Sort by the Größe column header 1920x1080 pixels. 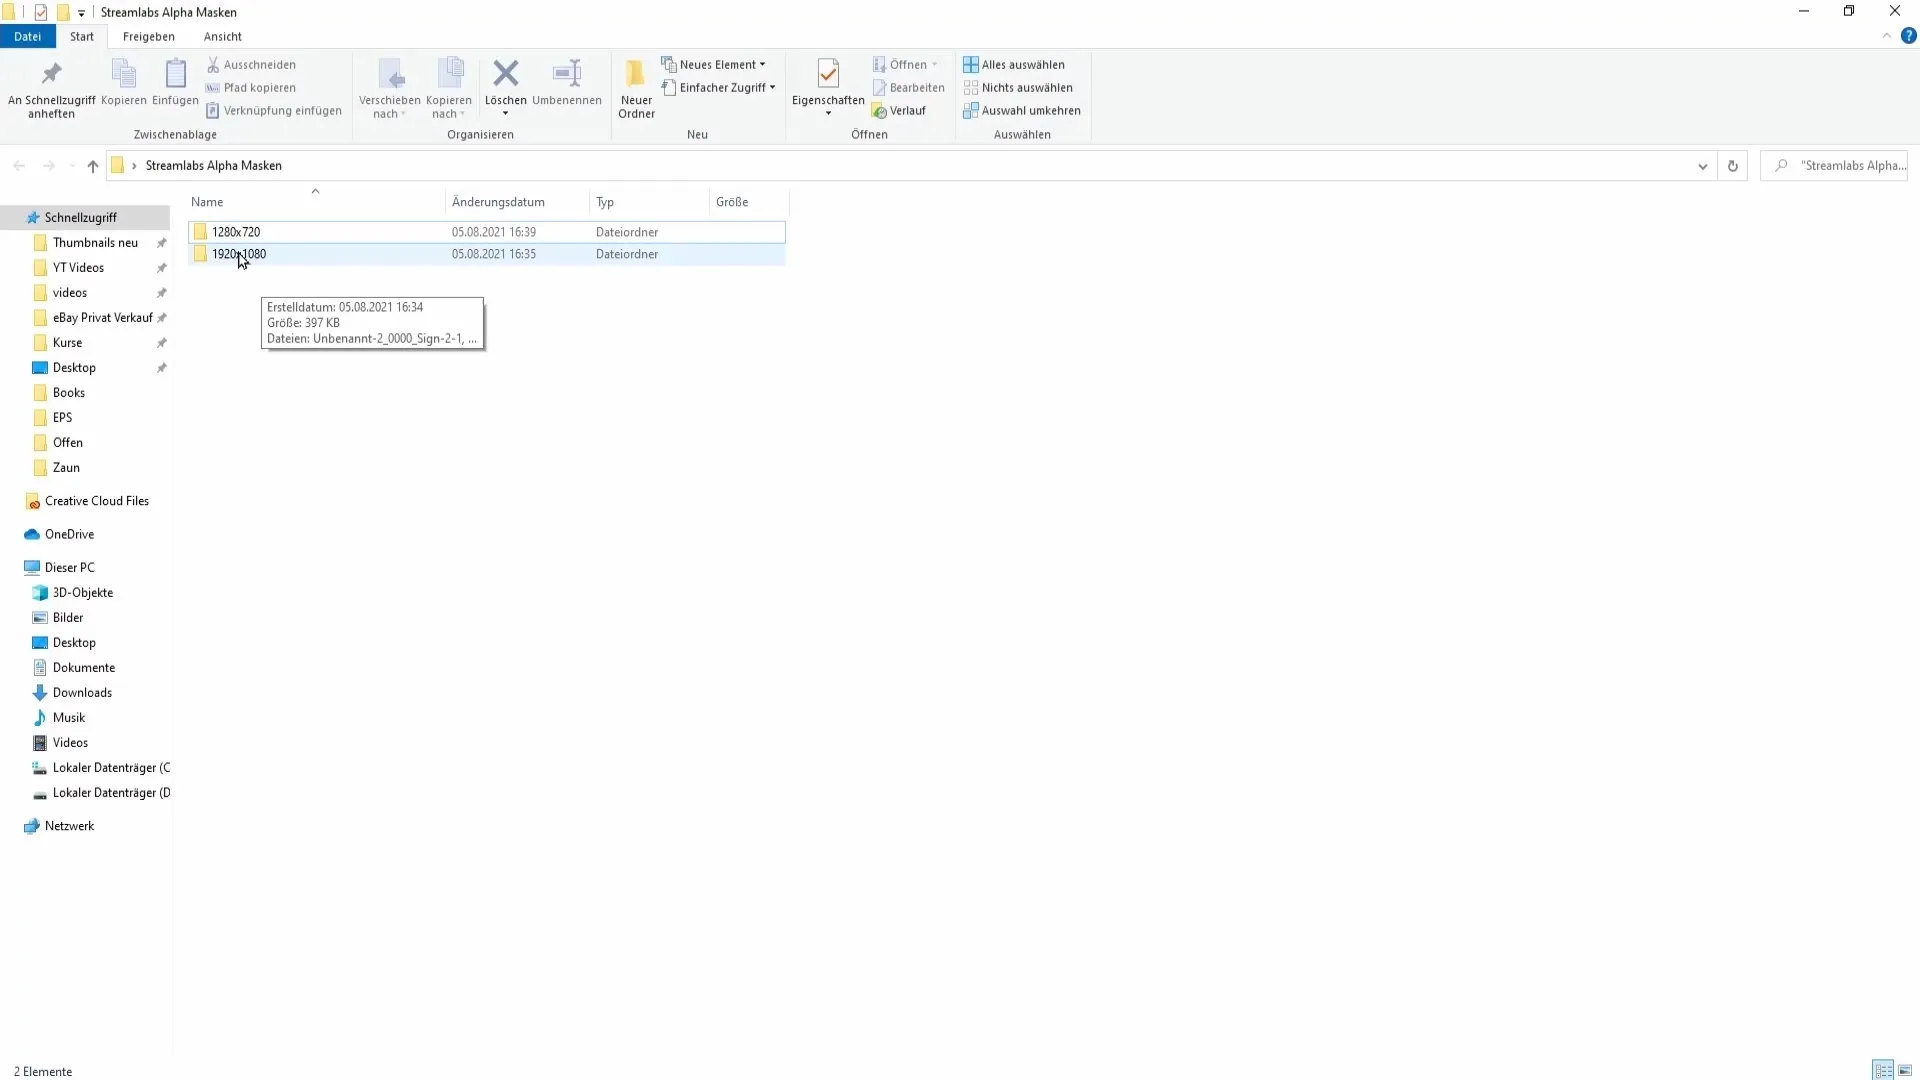[749, 202]
